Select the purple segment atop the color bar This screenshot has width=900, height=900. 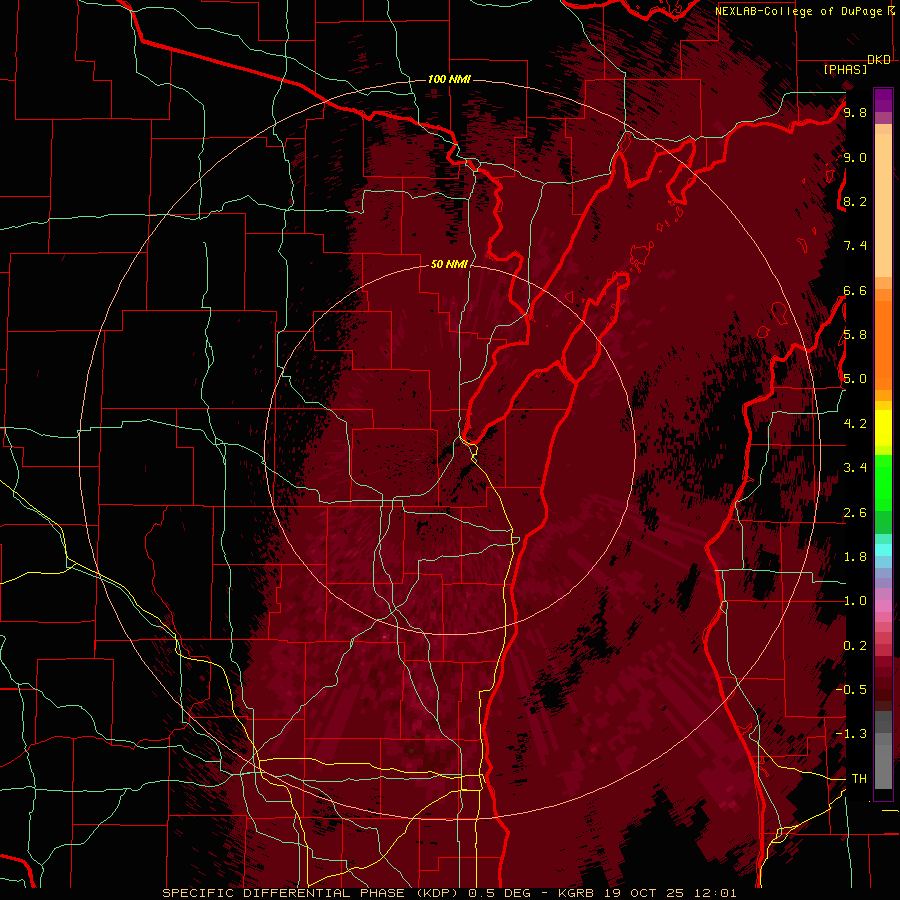[x=883, y=101]
